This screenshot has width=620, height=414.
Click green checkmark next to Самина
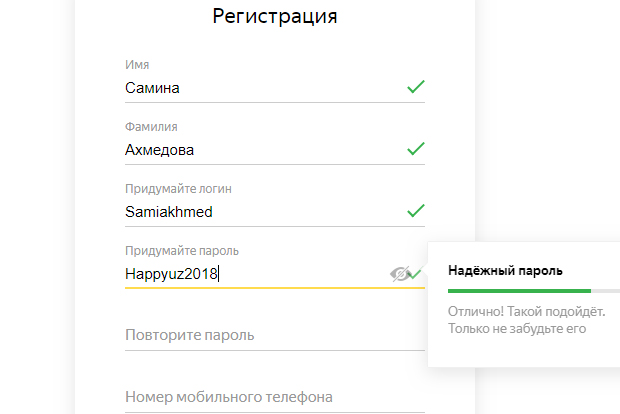[x=416, y=87]
